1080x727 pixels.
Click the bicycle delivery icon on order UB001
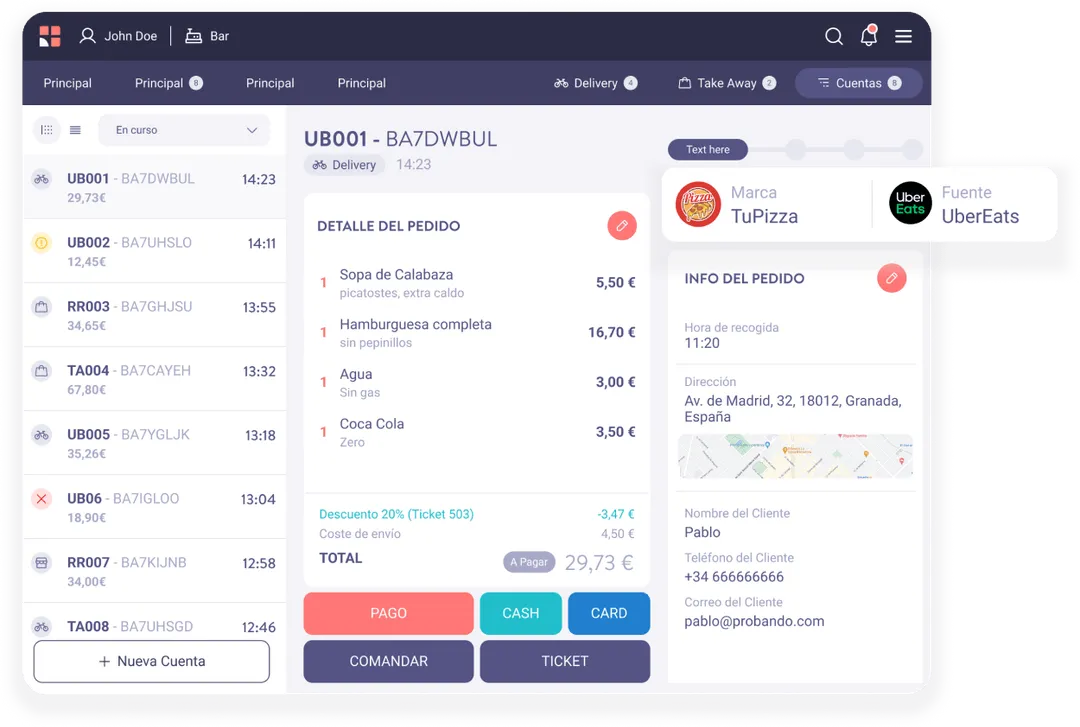41,178
